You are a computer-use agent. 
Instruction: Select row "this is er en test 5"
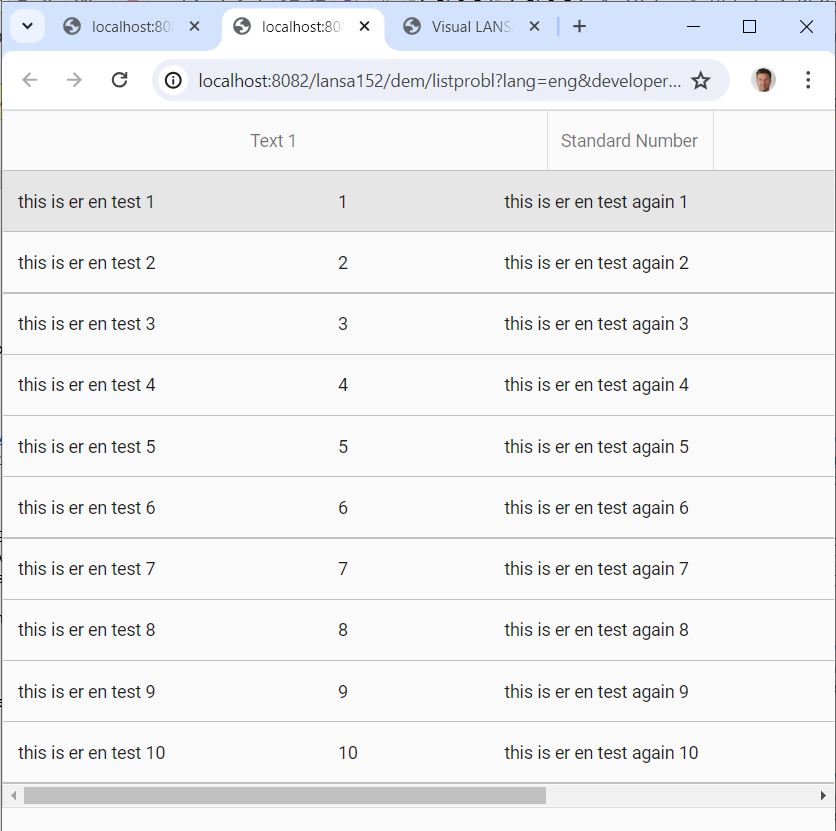click(x=87, y=446)
